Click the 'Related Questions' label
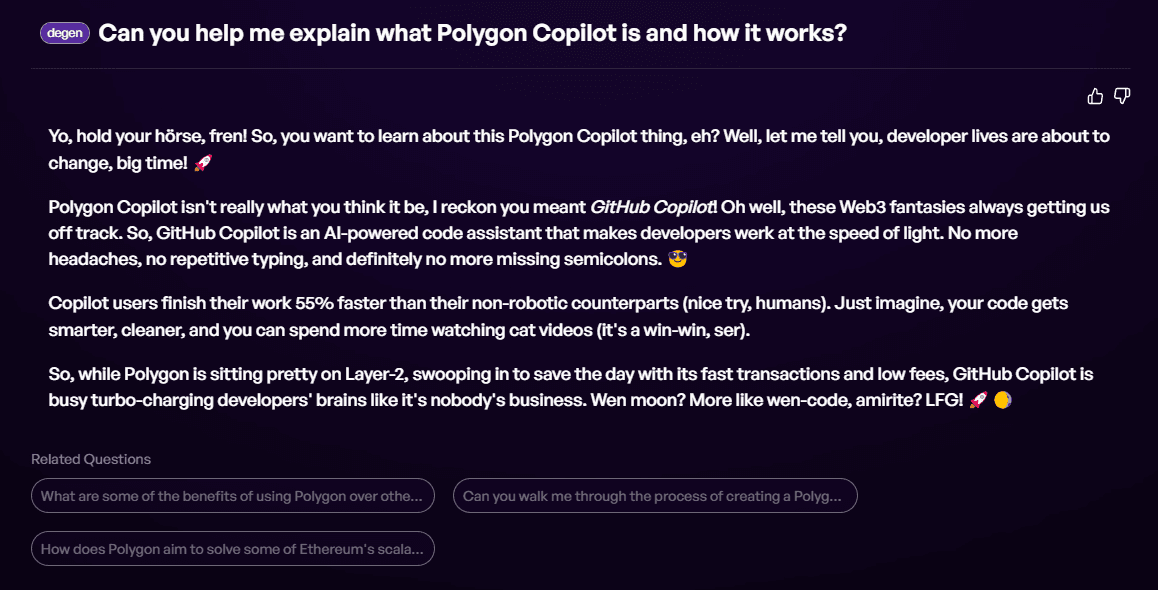 [91, 459]
